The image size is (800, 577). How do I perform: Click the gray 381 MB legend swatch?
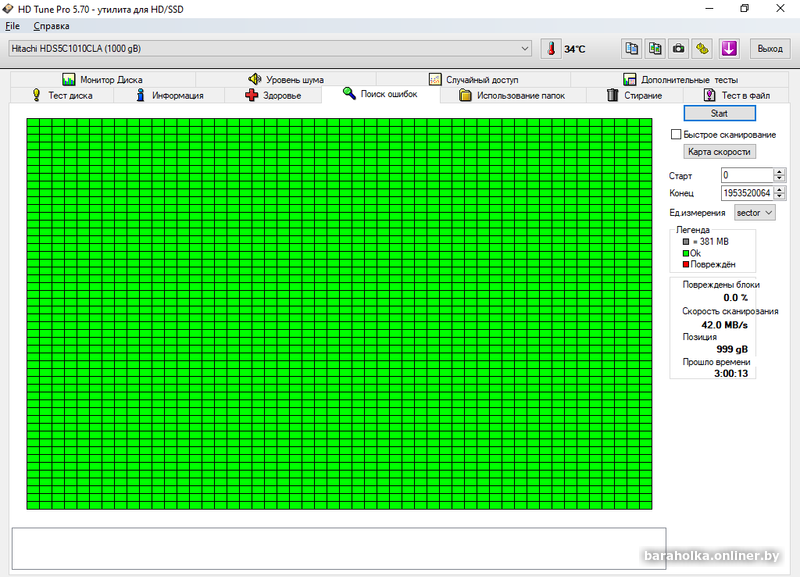tap(686, 242)
